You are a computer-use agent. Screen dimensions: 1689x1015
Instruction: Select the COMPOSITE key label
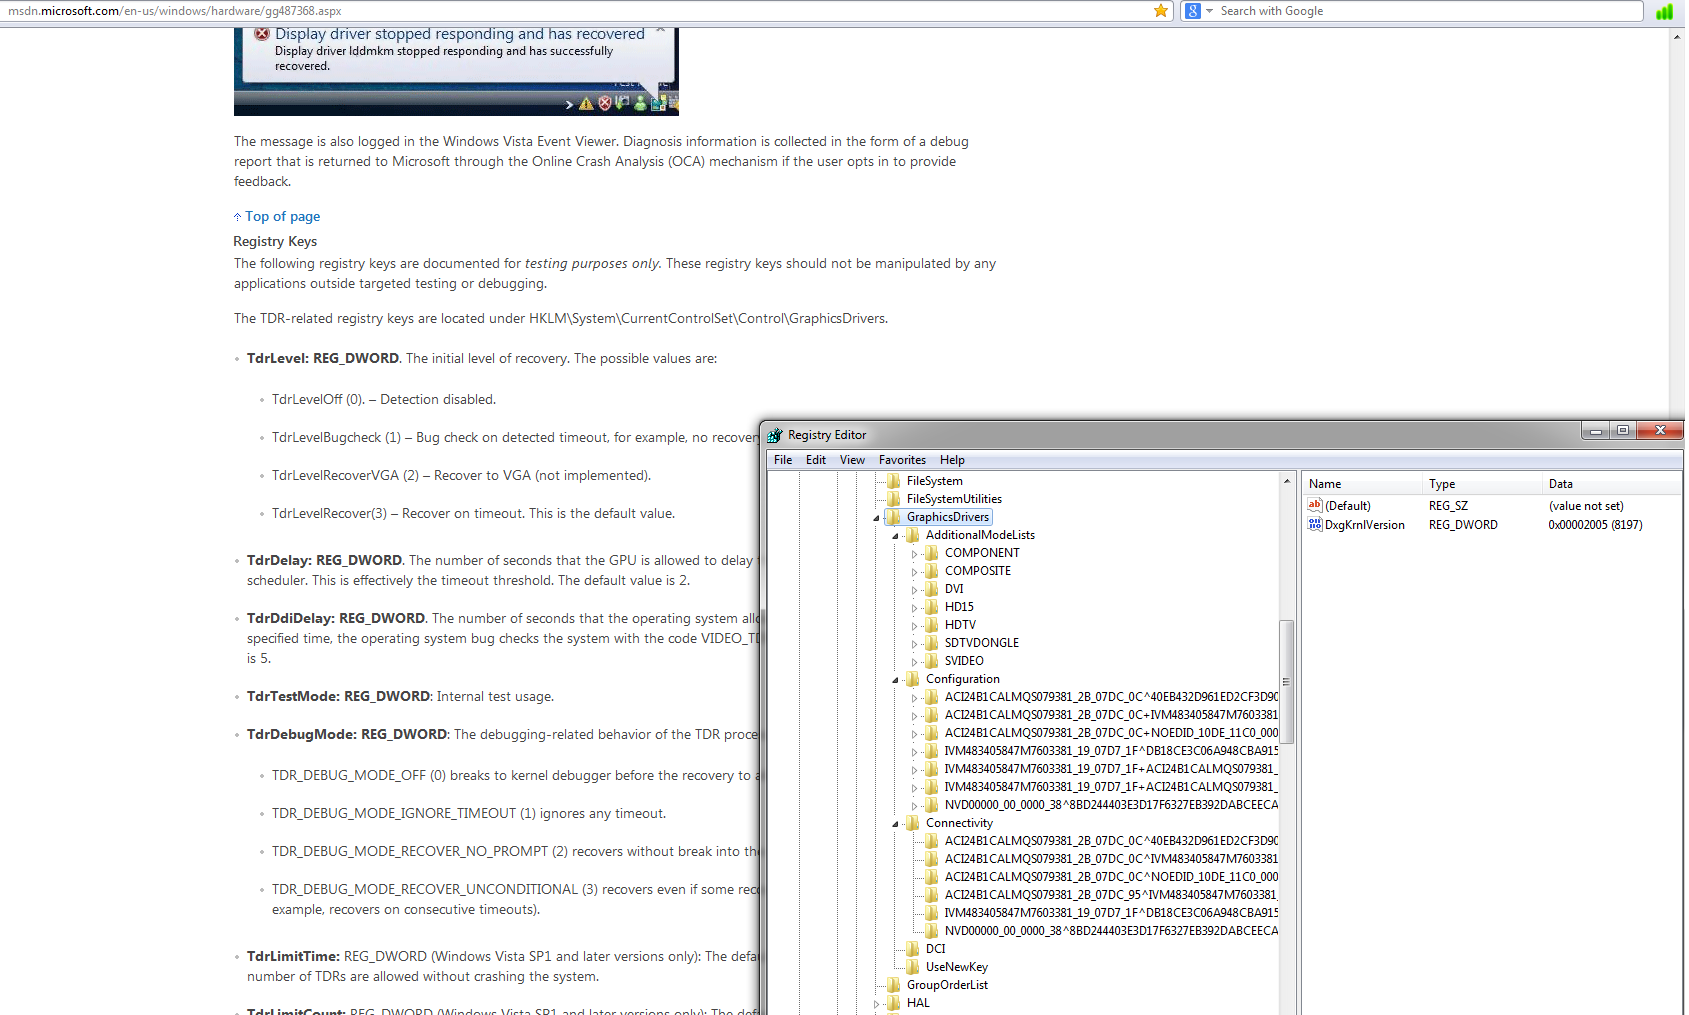(x=978, y=571)
